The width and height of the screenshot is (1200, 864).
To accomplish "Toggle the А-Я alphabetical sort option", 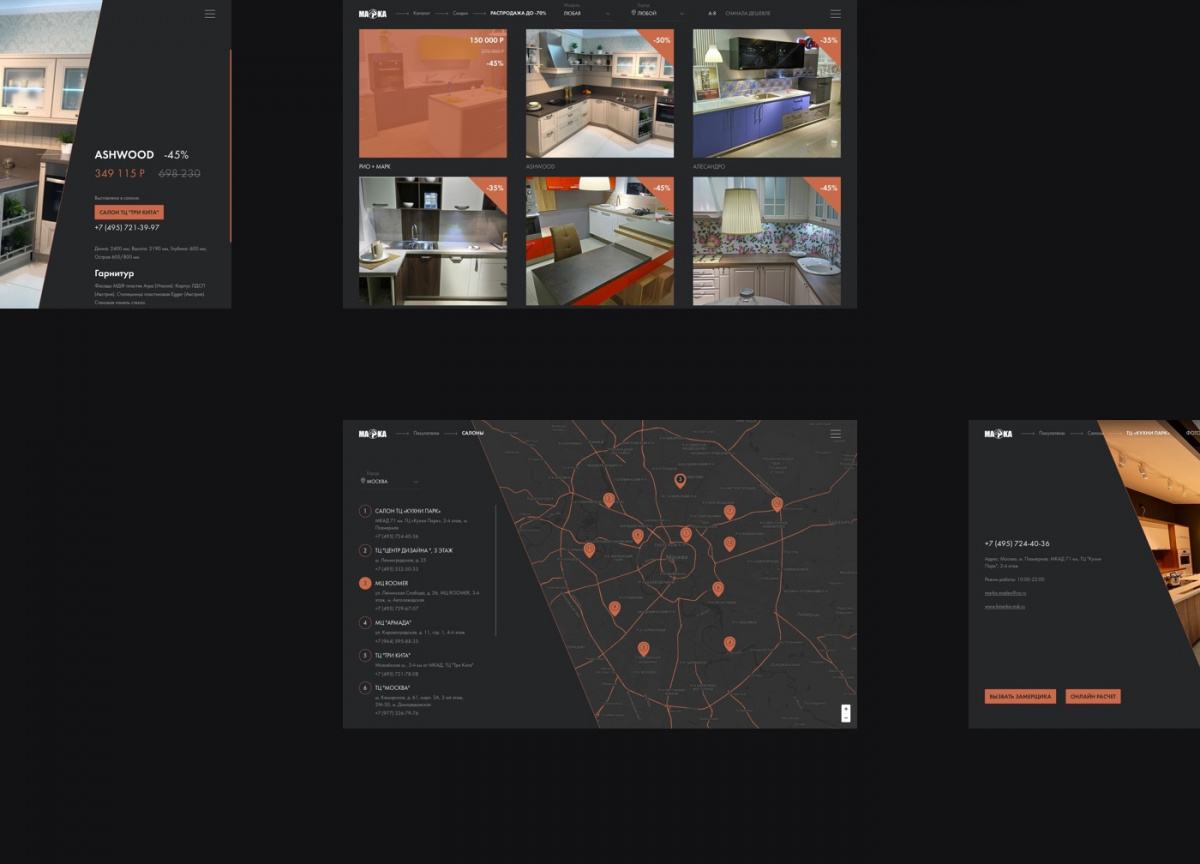I will [712, 14].
